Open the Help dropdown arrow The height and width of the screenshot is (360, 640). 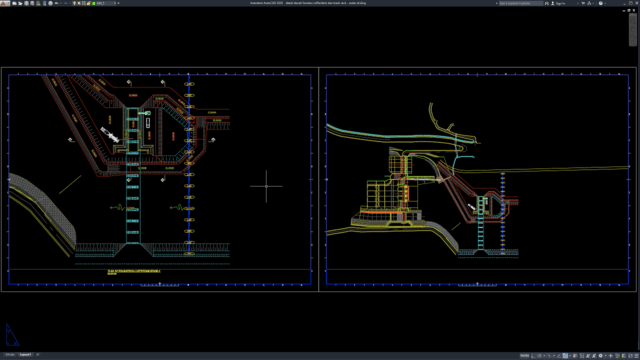tap(605, 3)
